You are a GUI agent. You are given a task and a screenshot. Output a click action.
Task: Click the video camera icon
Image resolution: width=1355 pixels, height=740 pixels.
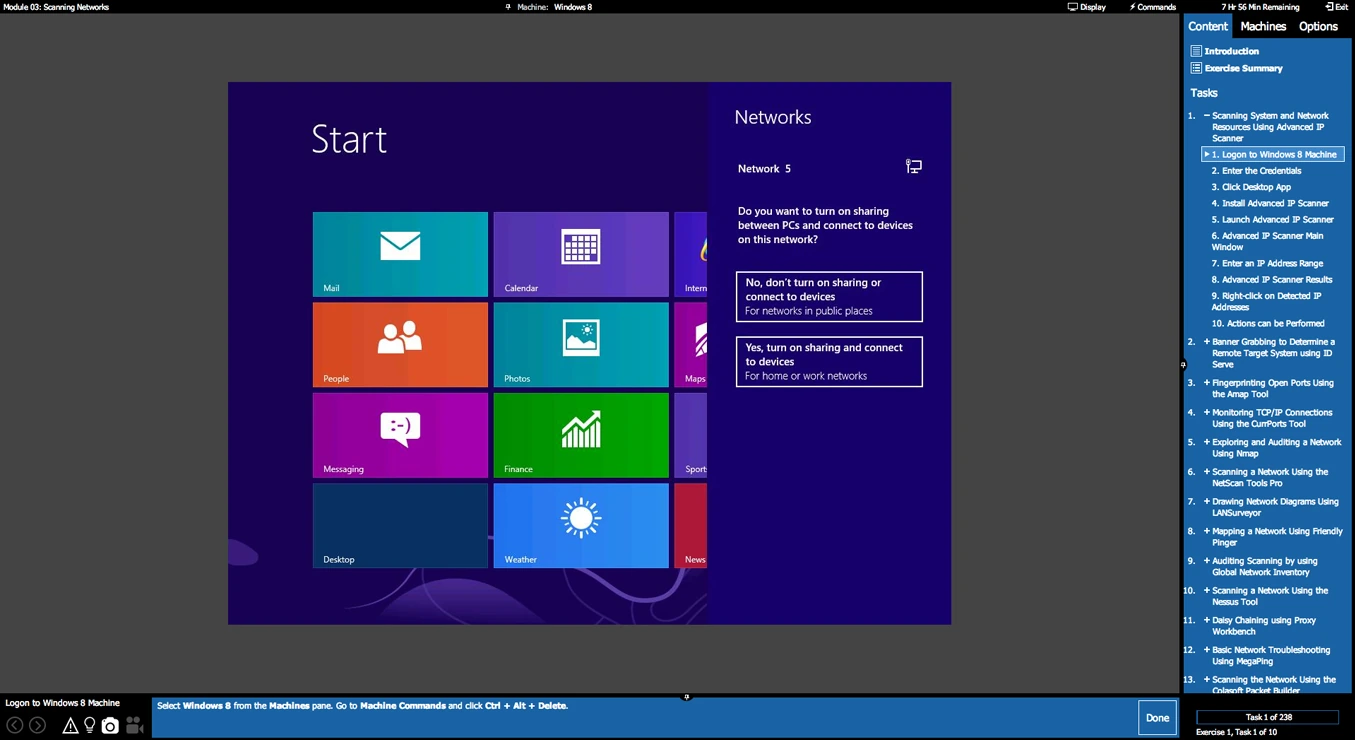point(134,726)
